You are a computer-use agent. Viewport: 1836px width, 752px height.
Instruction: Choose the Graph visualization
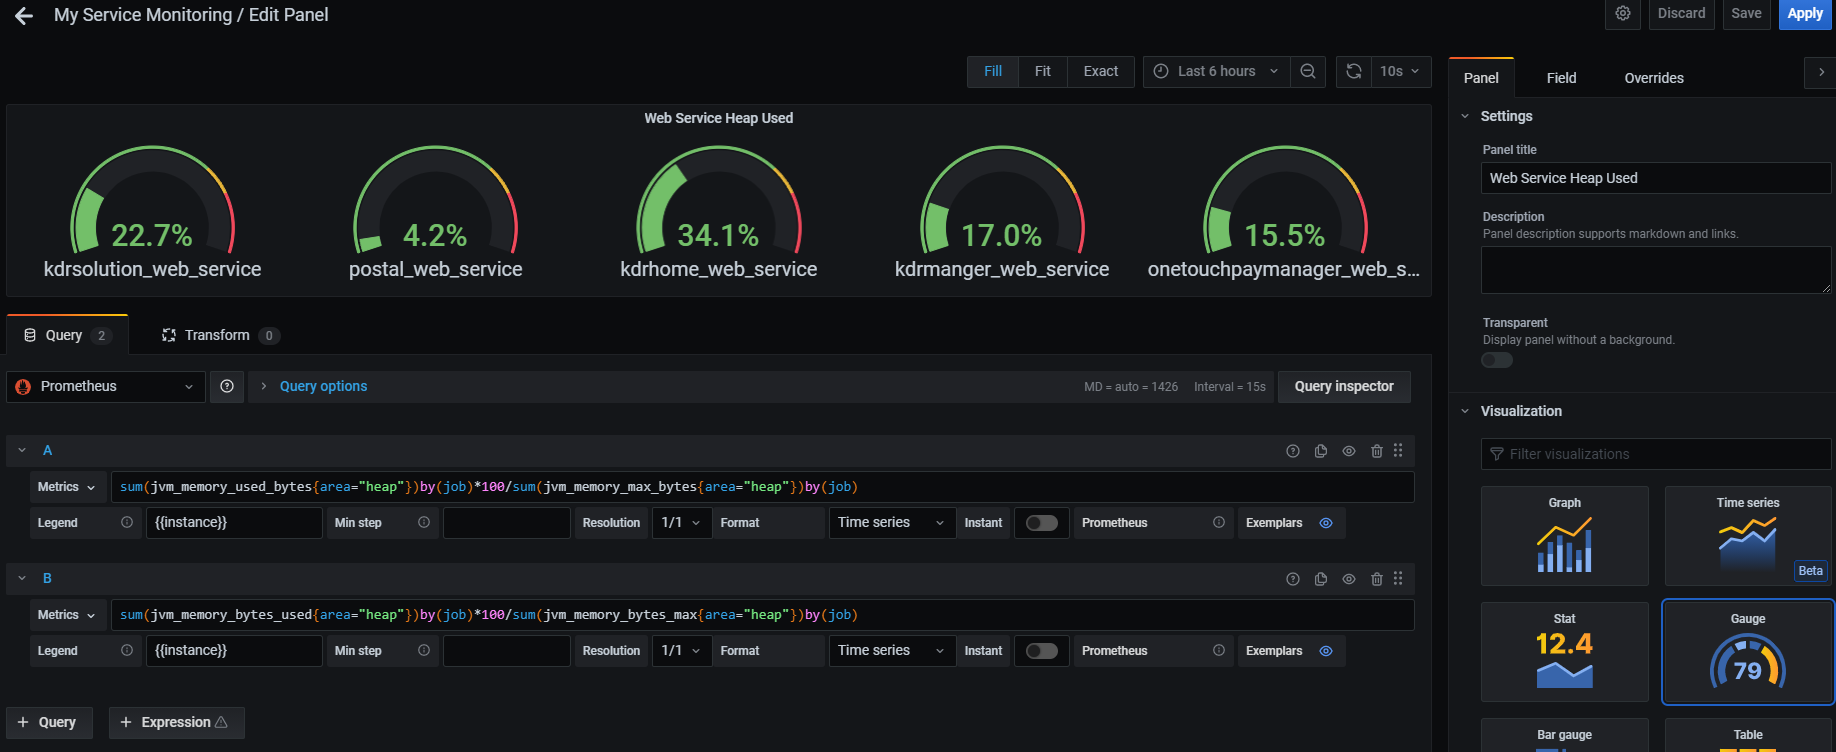1565,536
